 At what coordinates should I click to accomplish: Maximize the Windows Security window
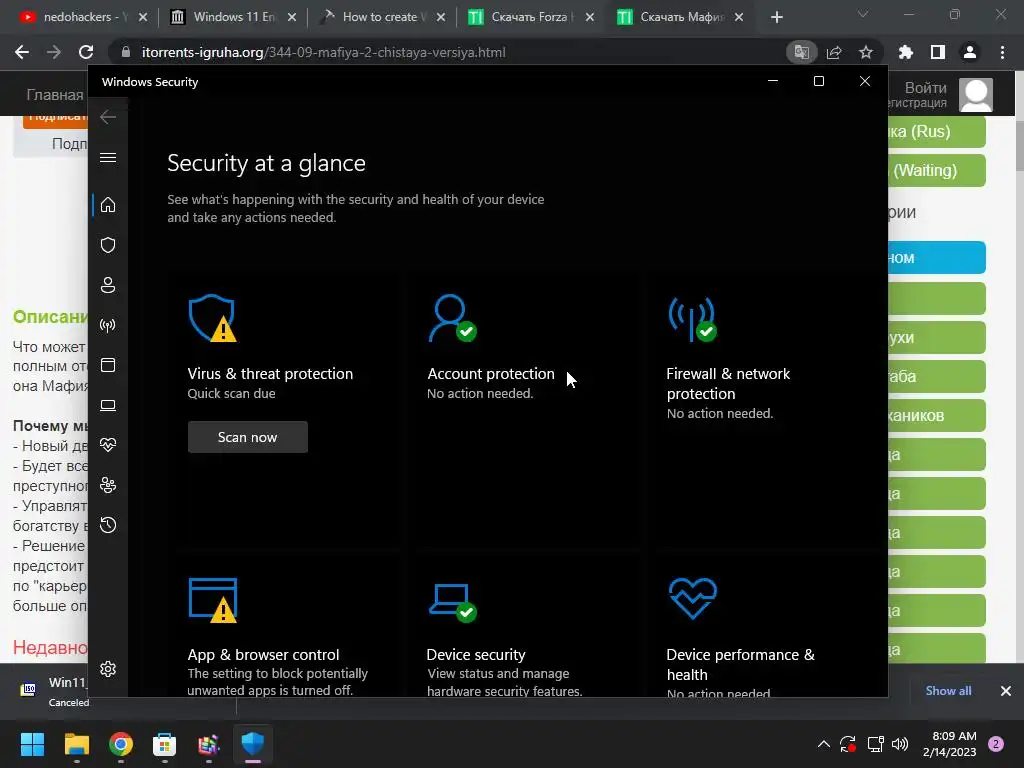click(x=819, y=81)
